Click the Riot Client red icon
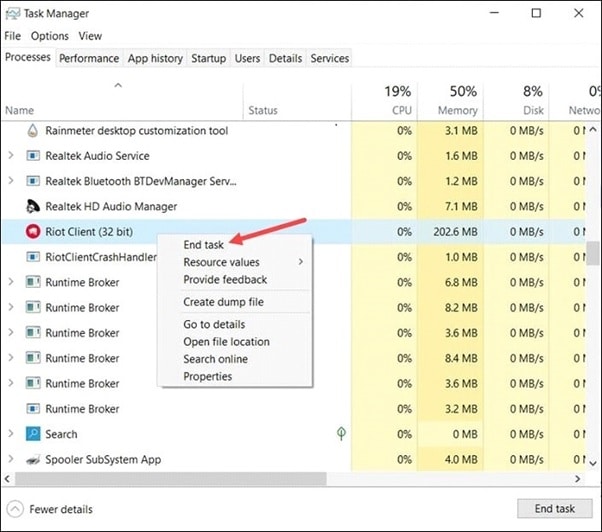602x532 pixels. coord(32,232)
